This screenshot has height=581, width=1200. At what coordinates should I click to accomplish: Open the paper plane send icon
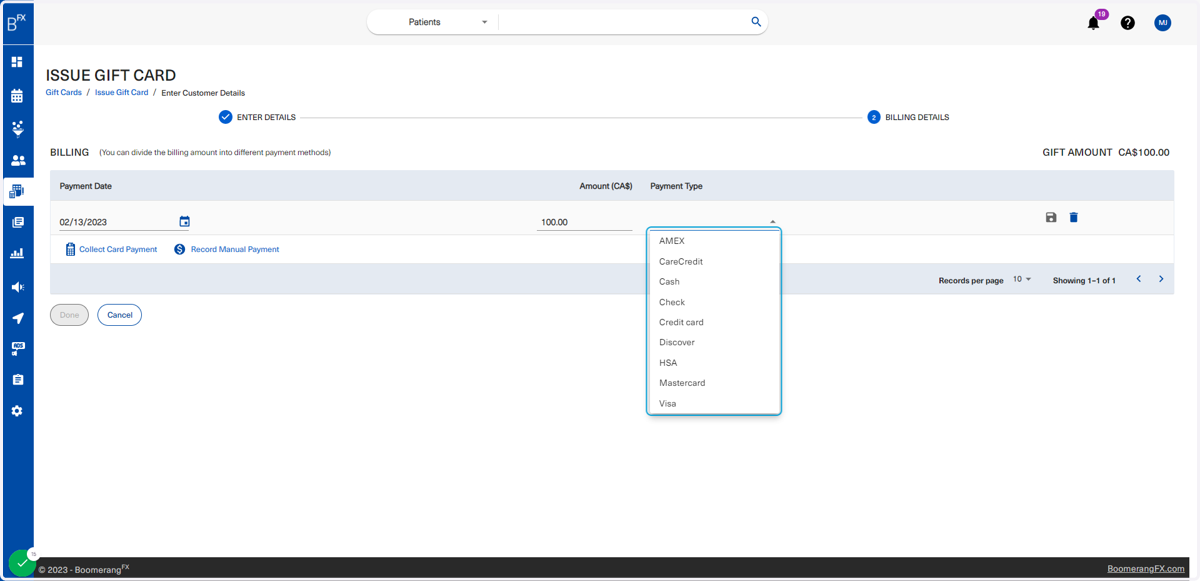(x=17, y=318)
